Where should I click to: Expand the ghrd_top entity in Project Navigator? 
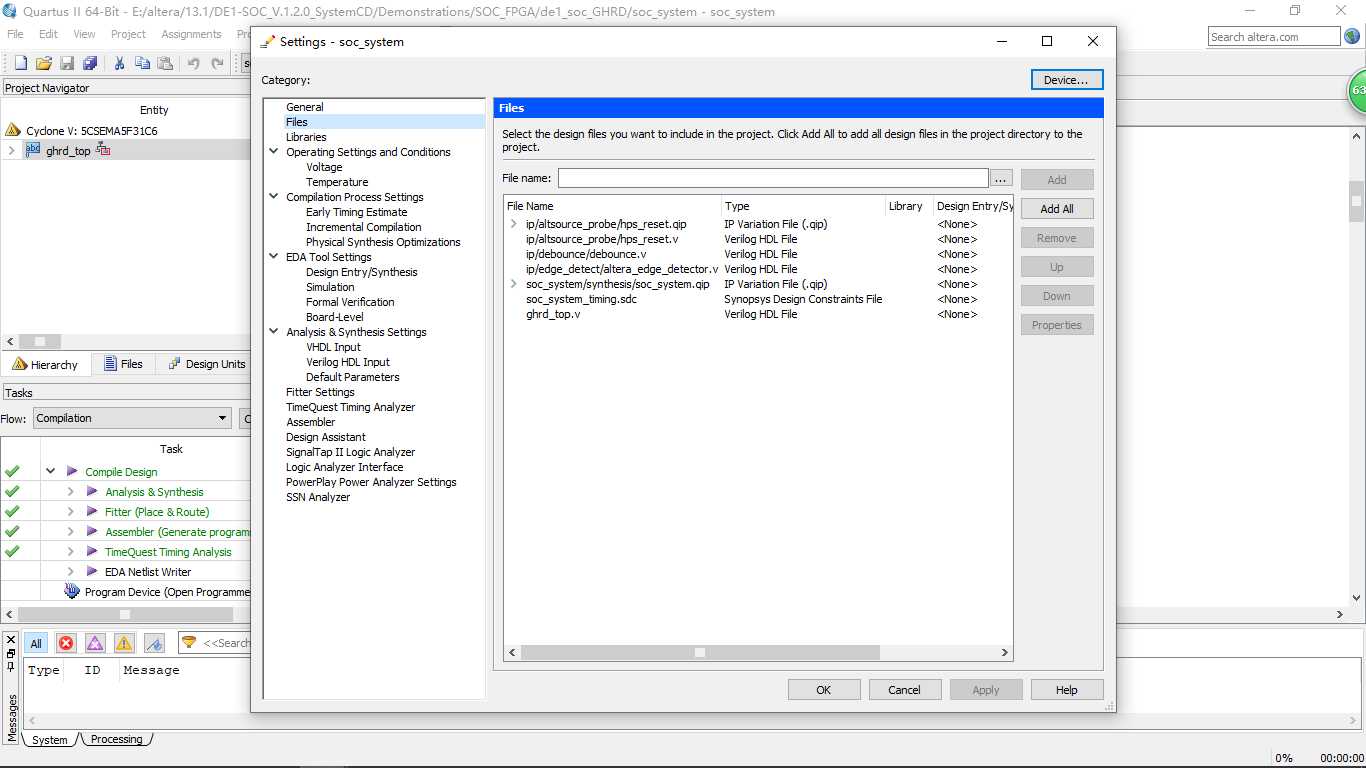(11, 150)
